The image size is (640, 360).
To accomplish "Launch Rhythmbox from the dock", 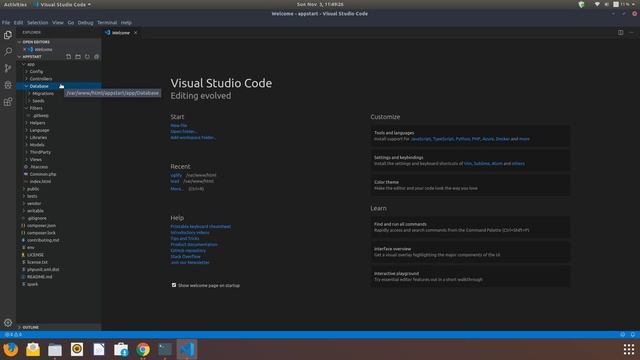I will (x=77, y=349).
